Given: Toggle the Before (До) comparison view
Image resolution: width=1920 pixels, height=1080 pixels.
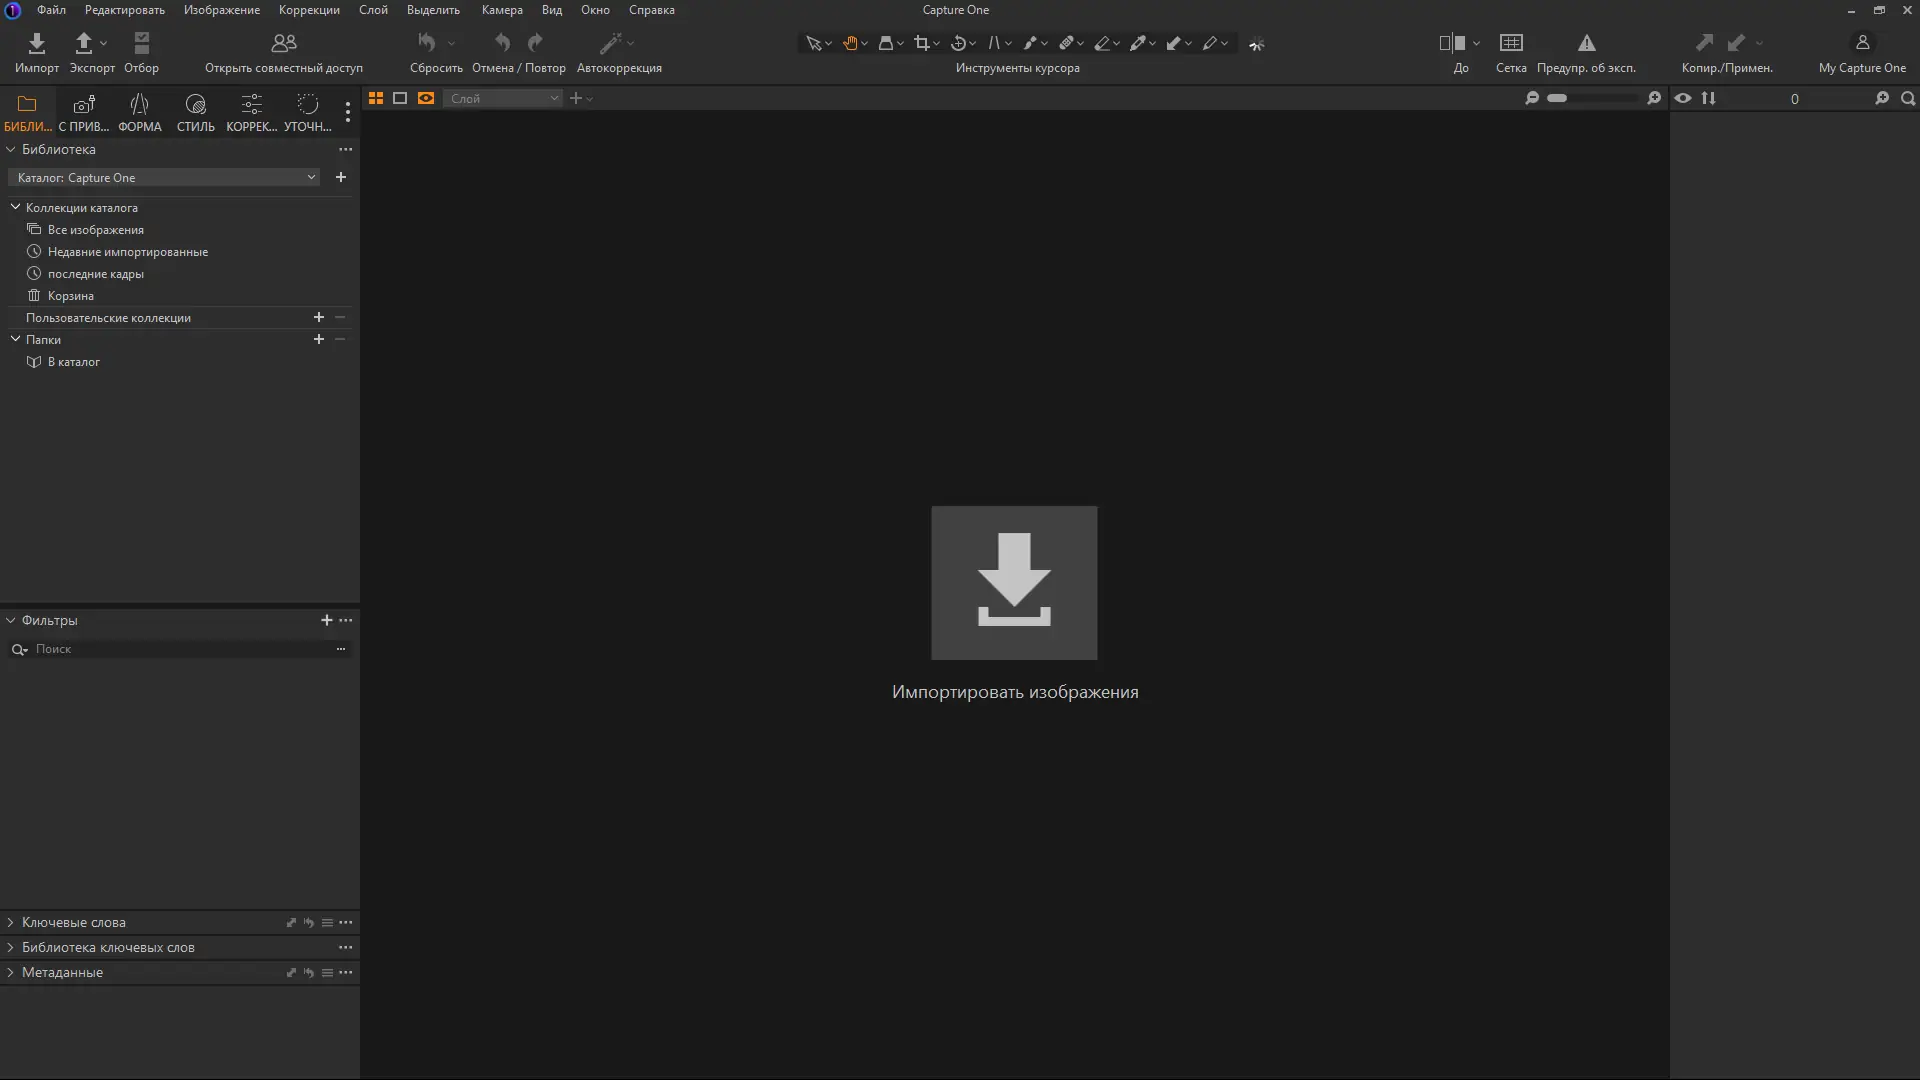Looking at the screenshot, I should point(1452,44).
